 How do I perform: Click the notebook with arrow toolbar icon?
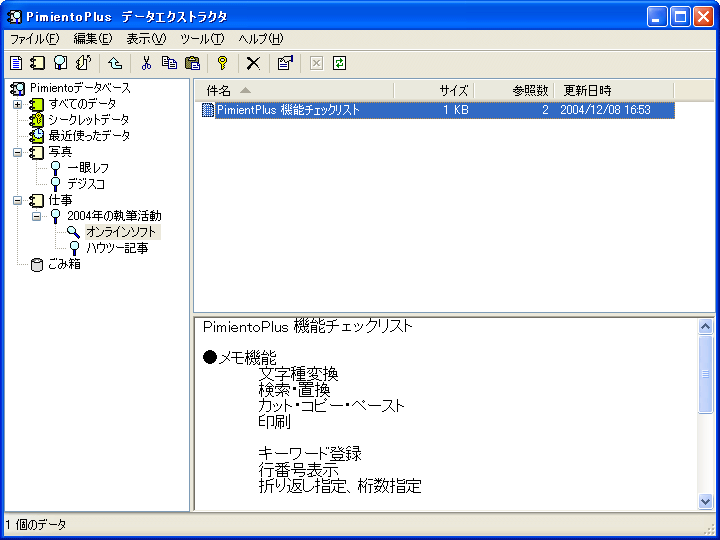click(84, 63)
